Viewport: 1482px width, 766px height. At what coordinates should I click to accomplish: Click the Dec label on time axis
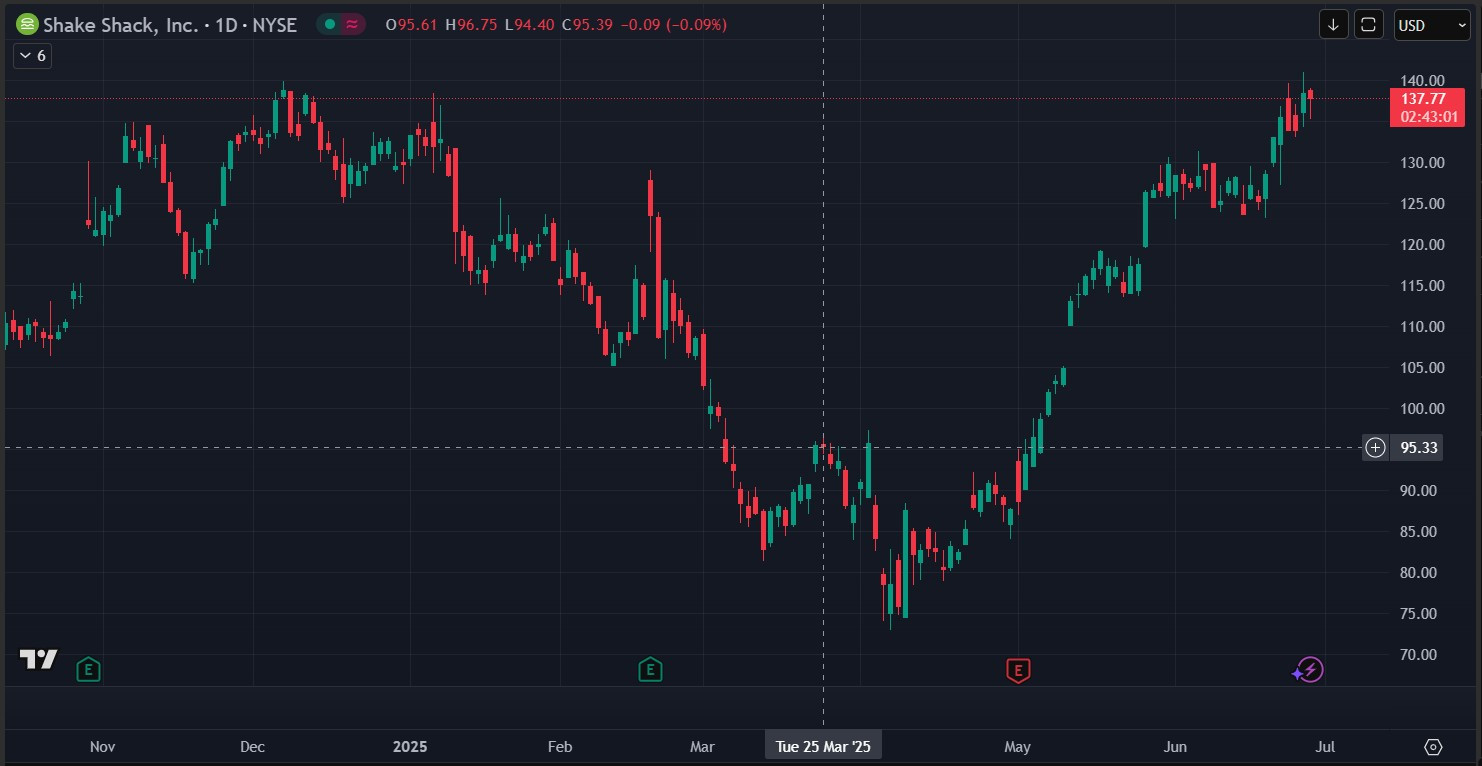point(253,747)
